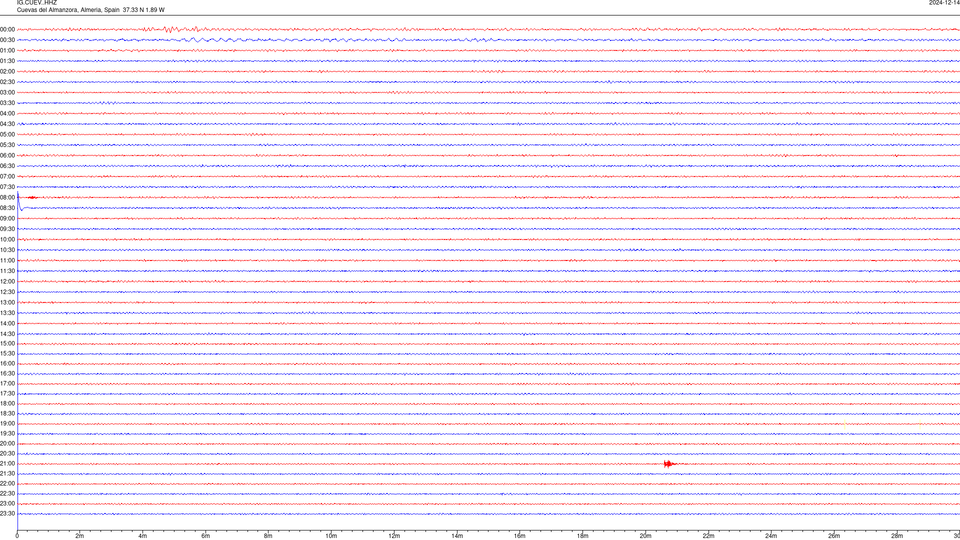Select the 04:00 trace time label
The width and height of the screenshot is (960, 540).
click(7, 114)
